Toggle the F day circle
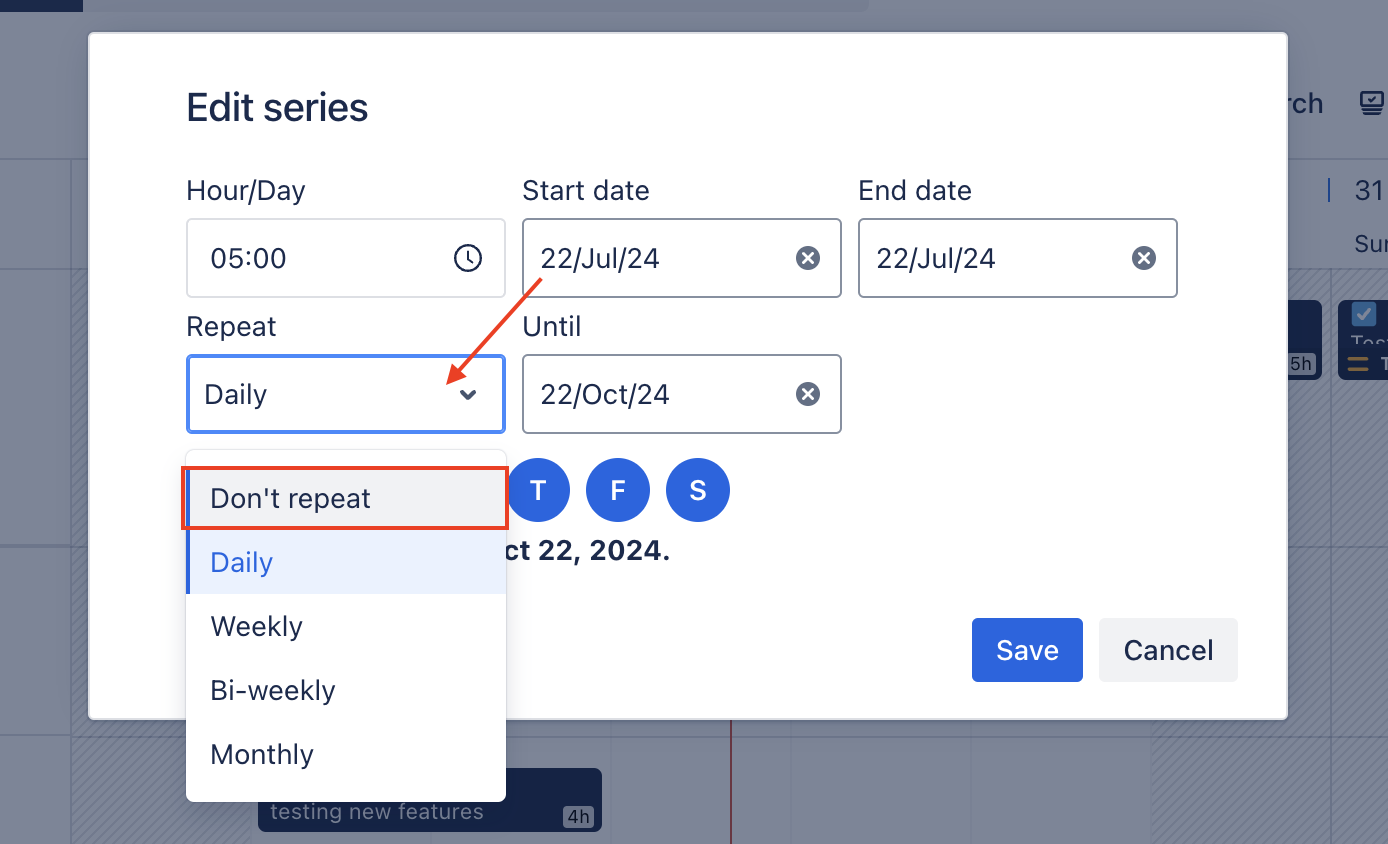The height and width of the screenshot is (844, 1388). point(618,490)
